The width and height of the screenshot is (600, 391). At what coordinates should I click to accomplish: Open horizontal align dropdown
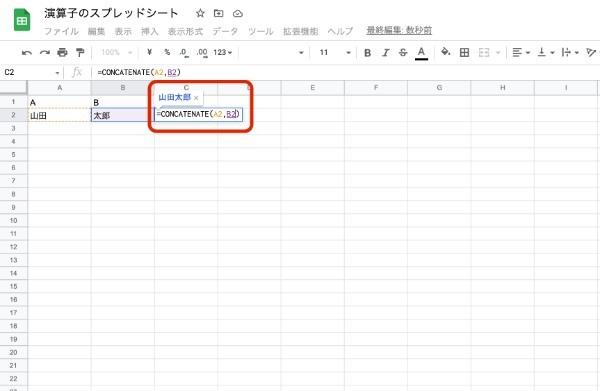[x=521, y=52]
